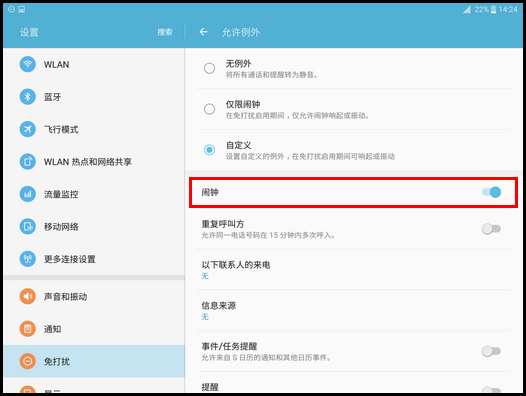
Task: Select the 自定义 radio button
Action: point(209,150)
